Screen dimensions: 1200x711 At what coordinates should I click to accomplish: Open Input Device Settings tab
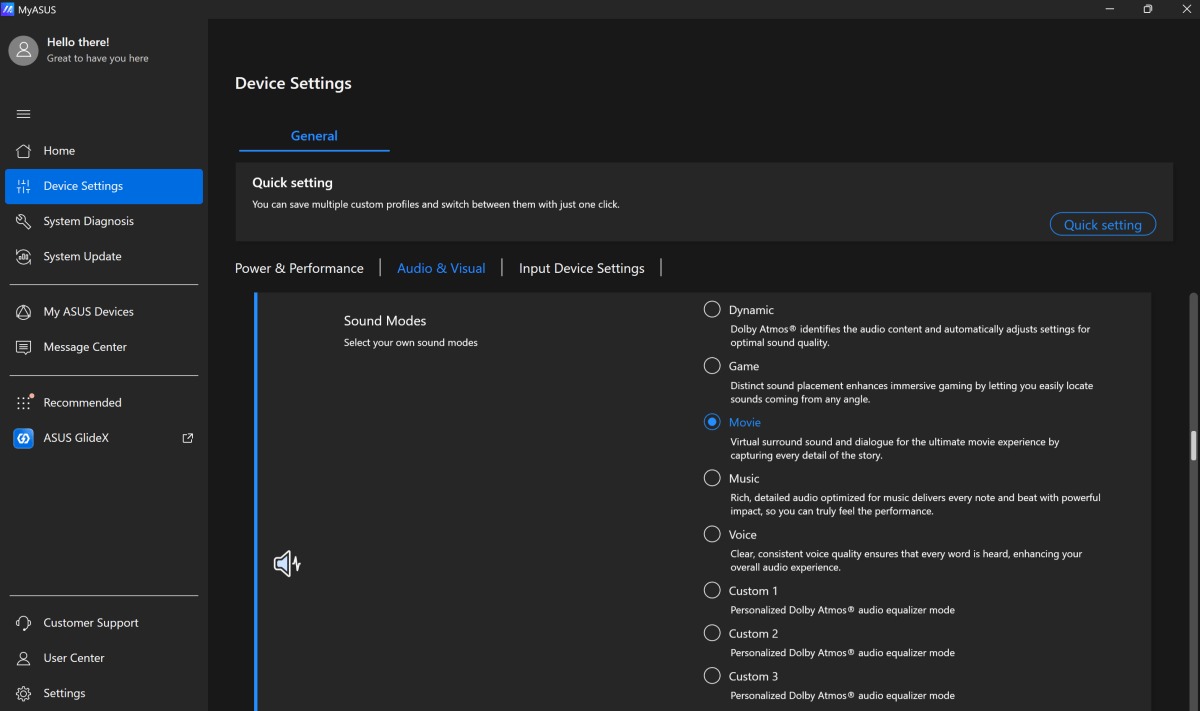point(581,268)
